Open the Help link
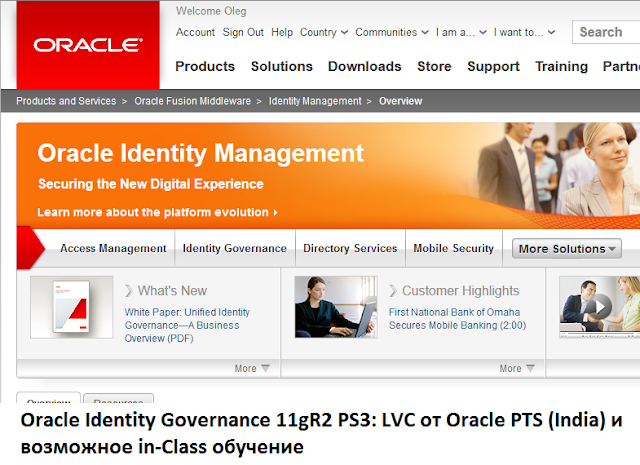Screen dimensions: 640x465 tap(282, 32)
